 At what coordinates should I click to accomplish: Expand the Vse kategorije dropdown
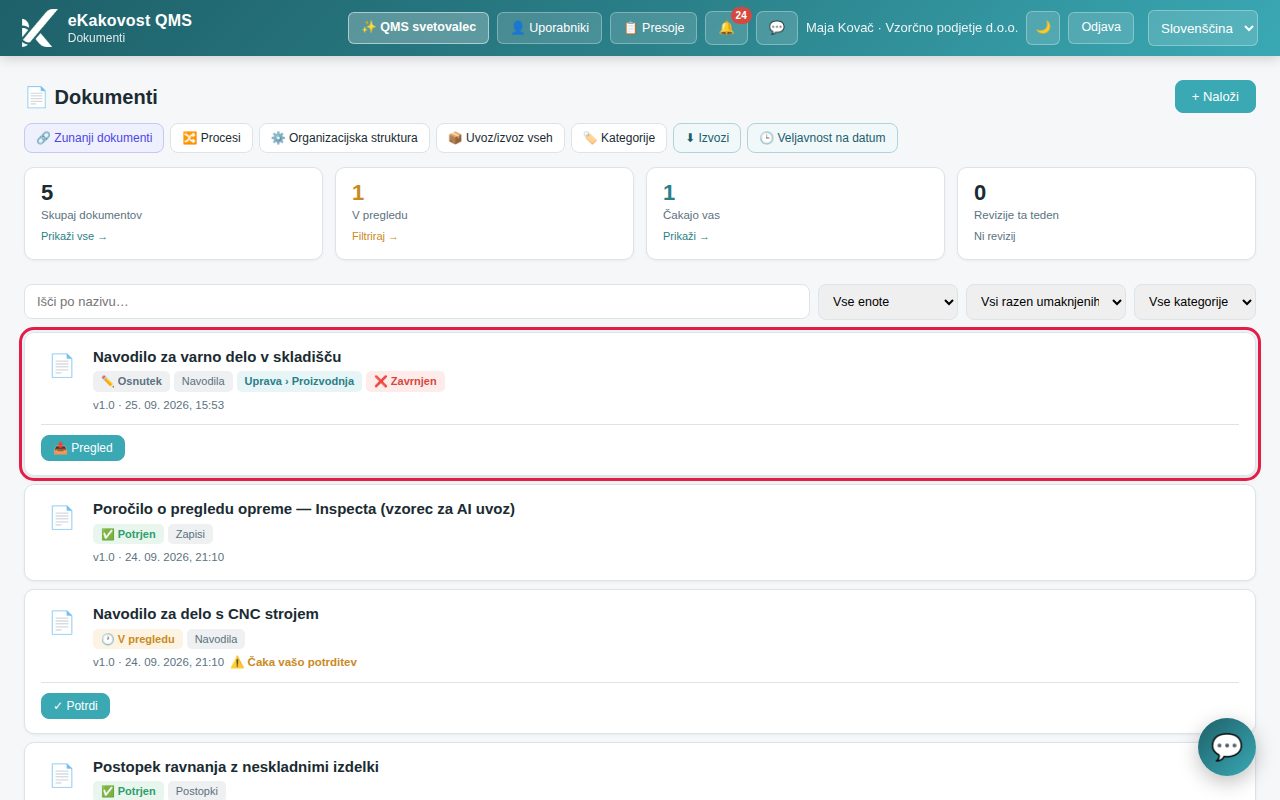click(1195, 302)
